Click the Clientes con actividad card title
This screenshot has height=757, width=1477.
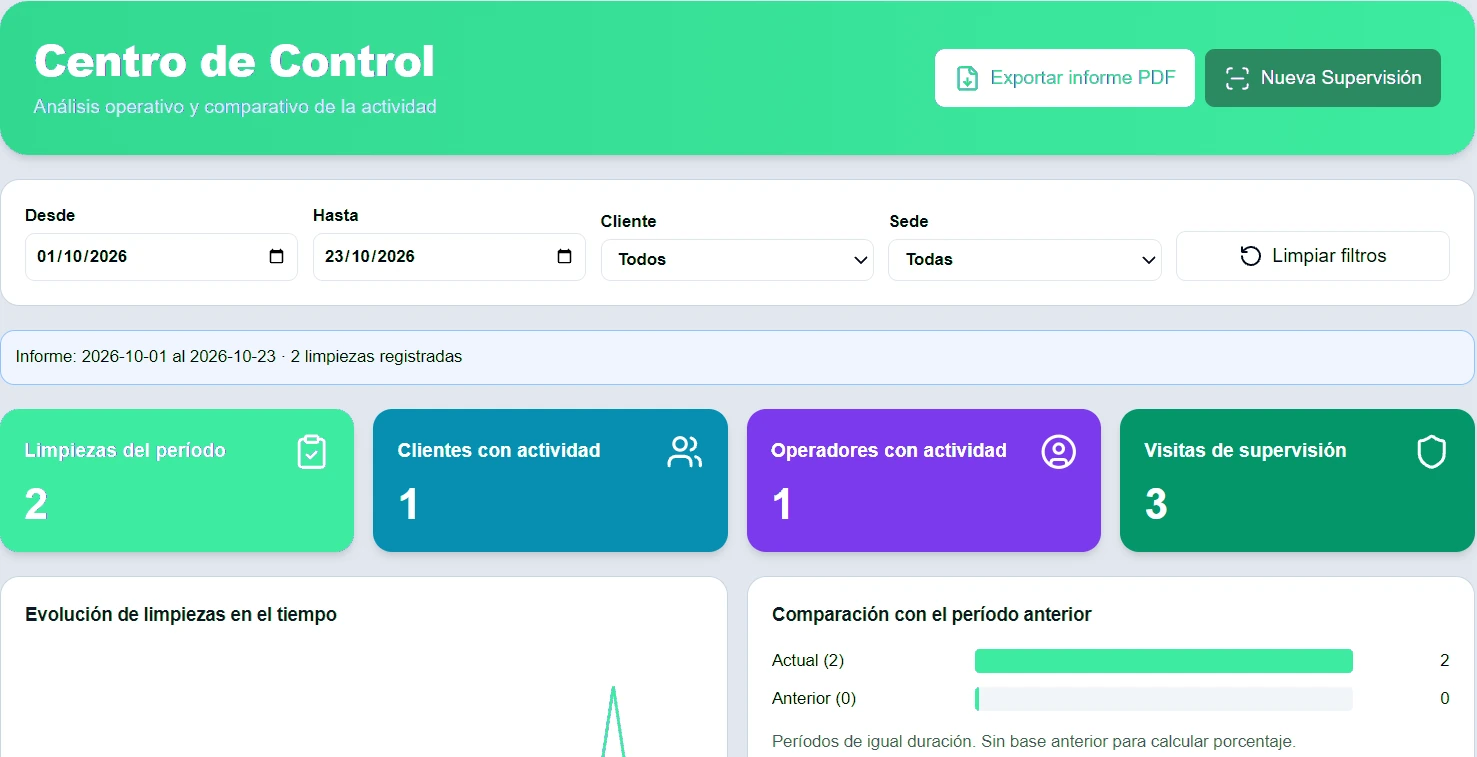click(x=499, y=451)
